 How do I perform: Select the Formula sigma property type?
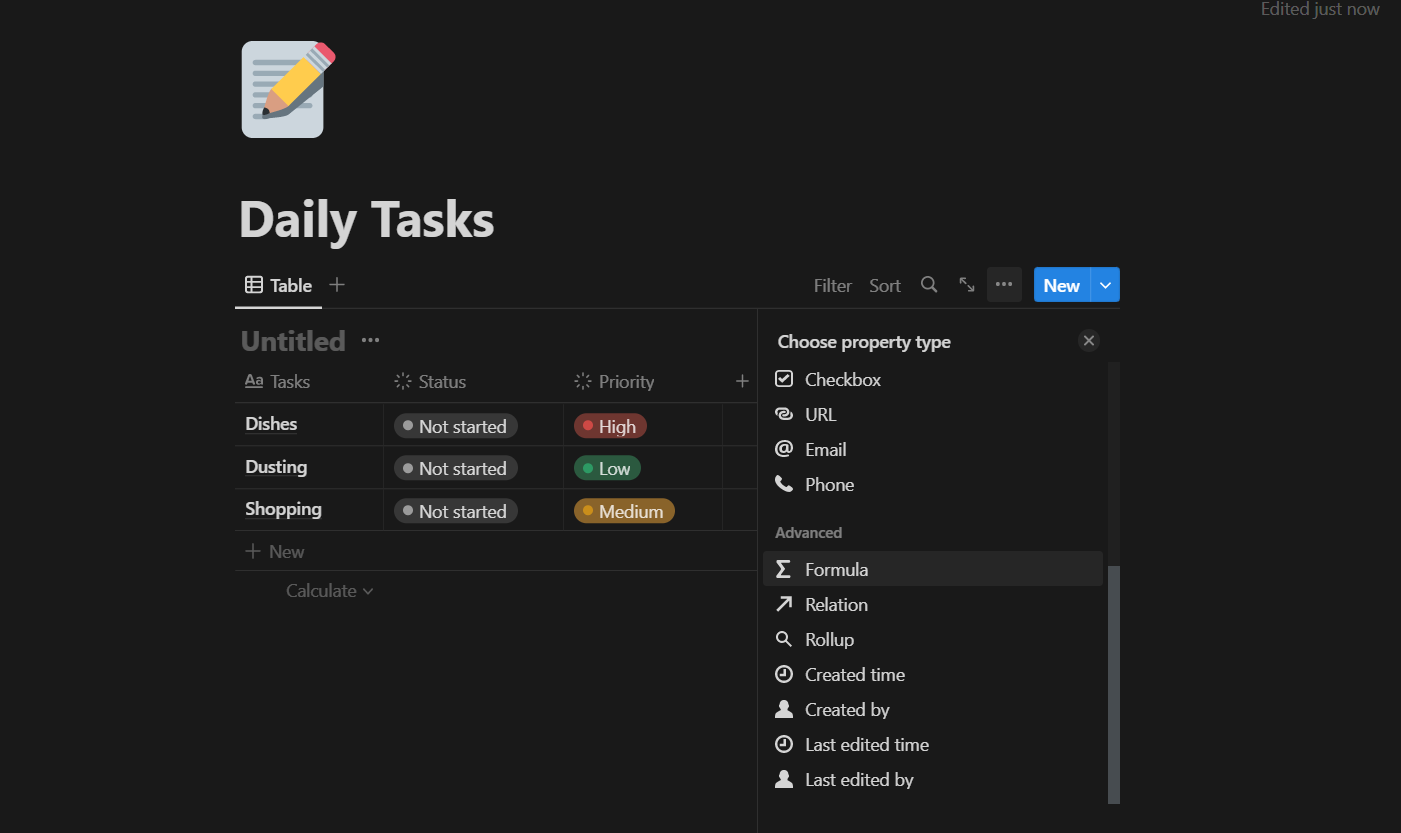tap(836, 569)
